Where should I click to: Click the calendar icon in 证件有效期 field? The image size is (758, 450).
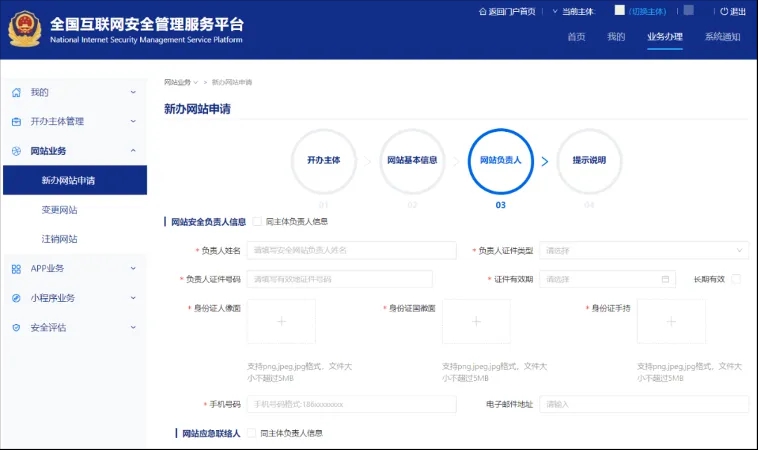tap(665, 279)
